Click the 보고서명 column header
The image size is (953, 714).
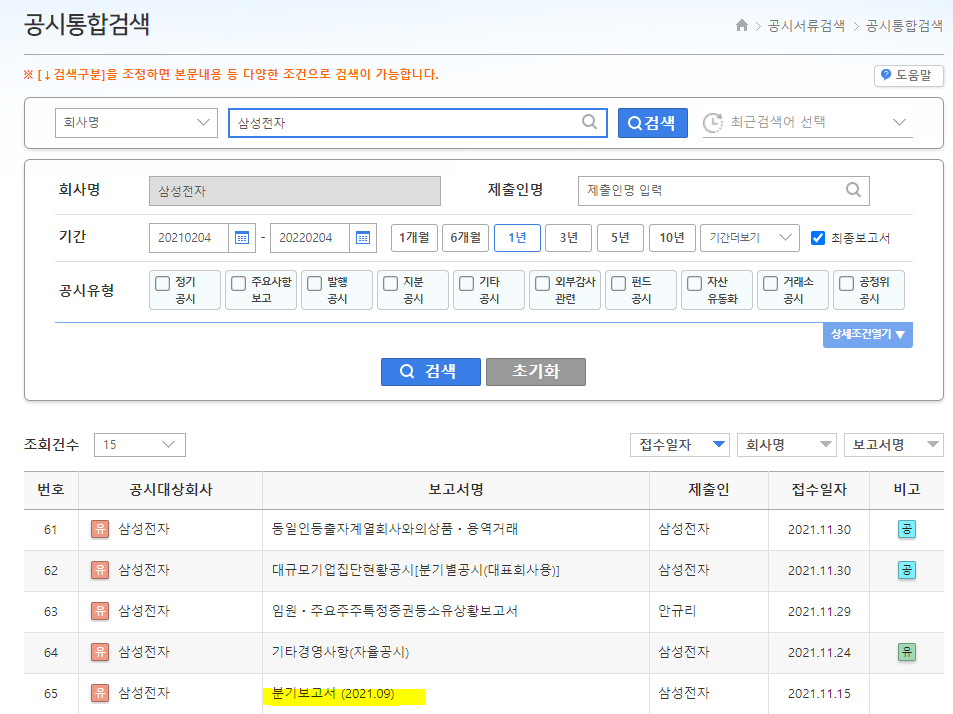point(456,490)
